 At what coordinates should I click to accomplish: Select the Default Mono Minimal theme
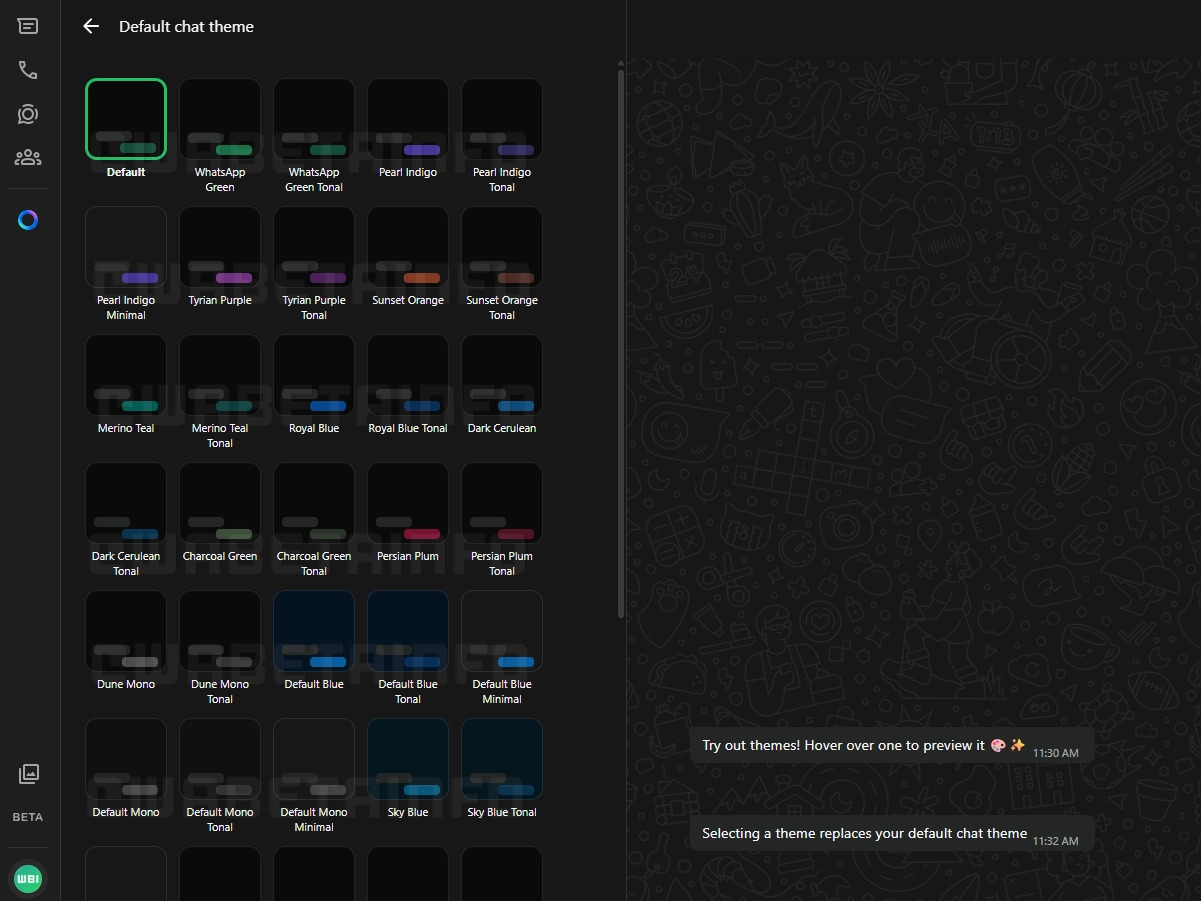[x=314, y=759]
